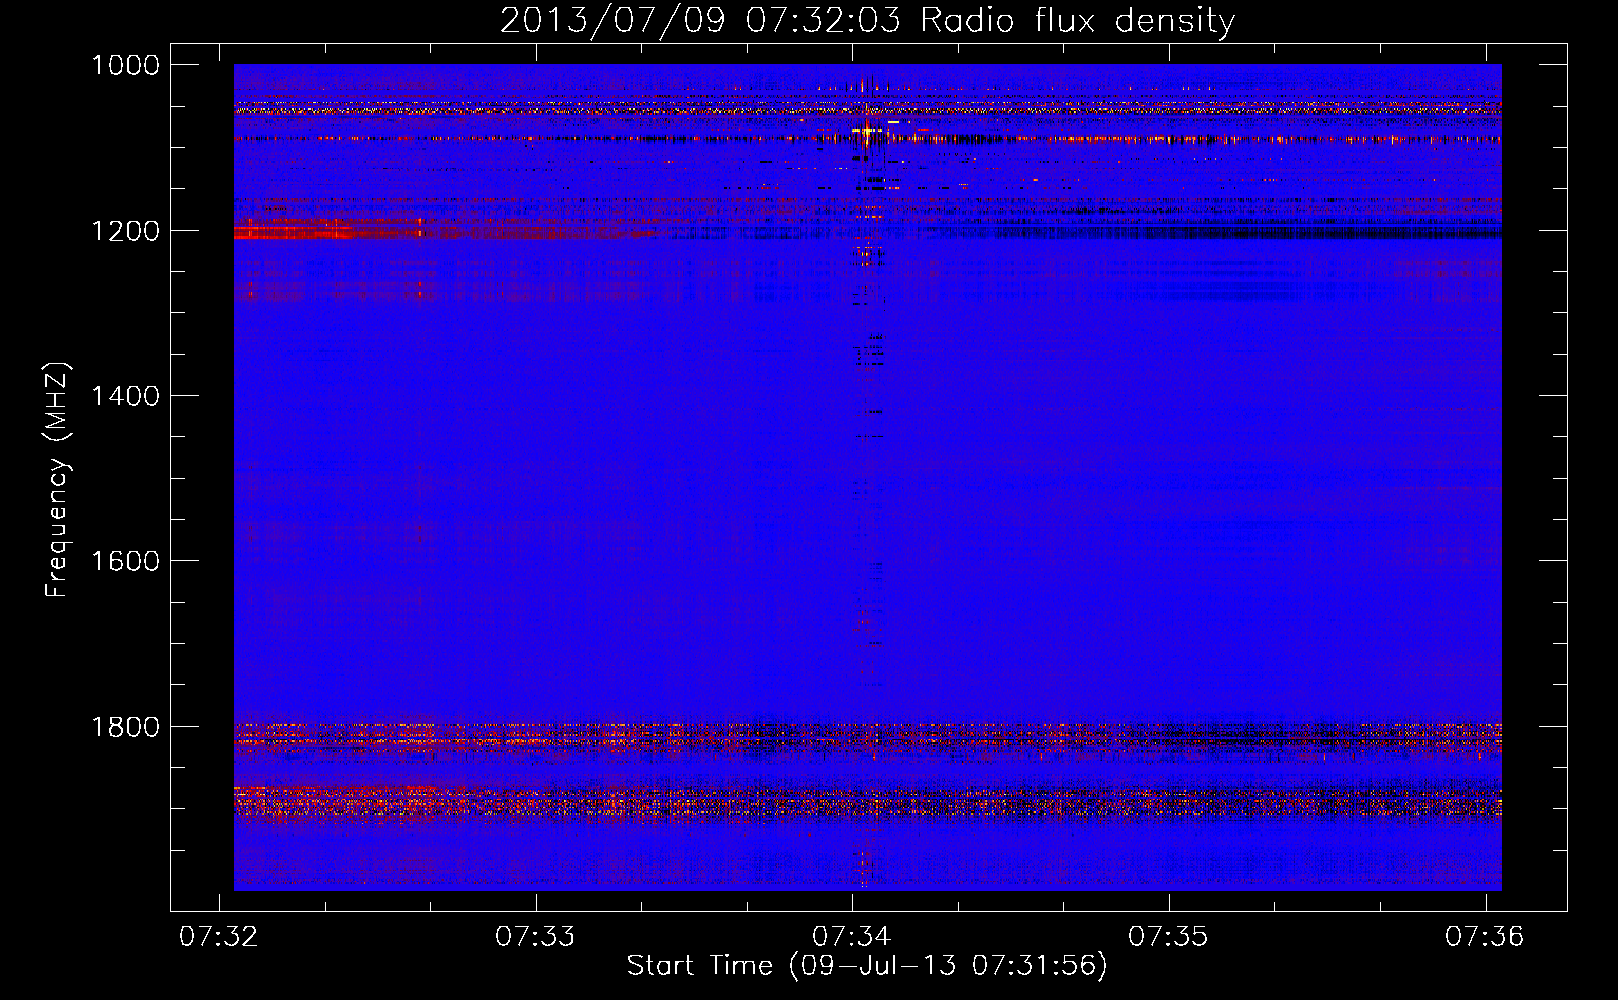The height and width of the screenshot is (1000, 1618).
Task: Click the plot title "2013/07/09 07:32:03 Radio flux density"
Action: point(867,20)
